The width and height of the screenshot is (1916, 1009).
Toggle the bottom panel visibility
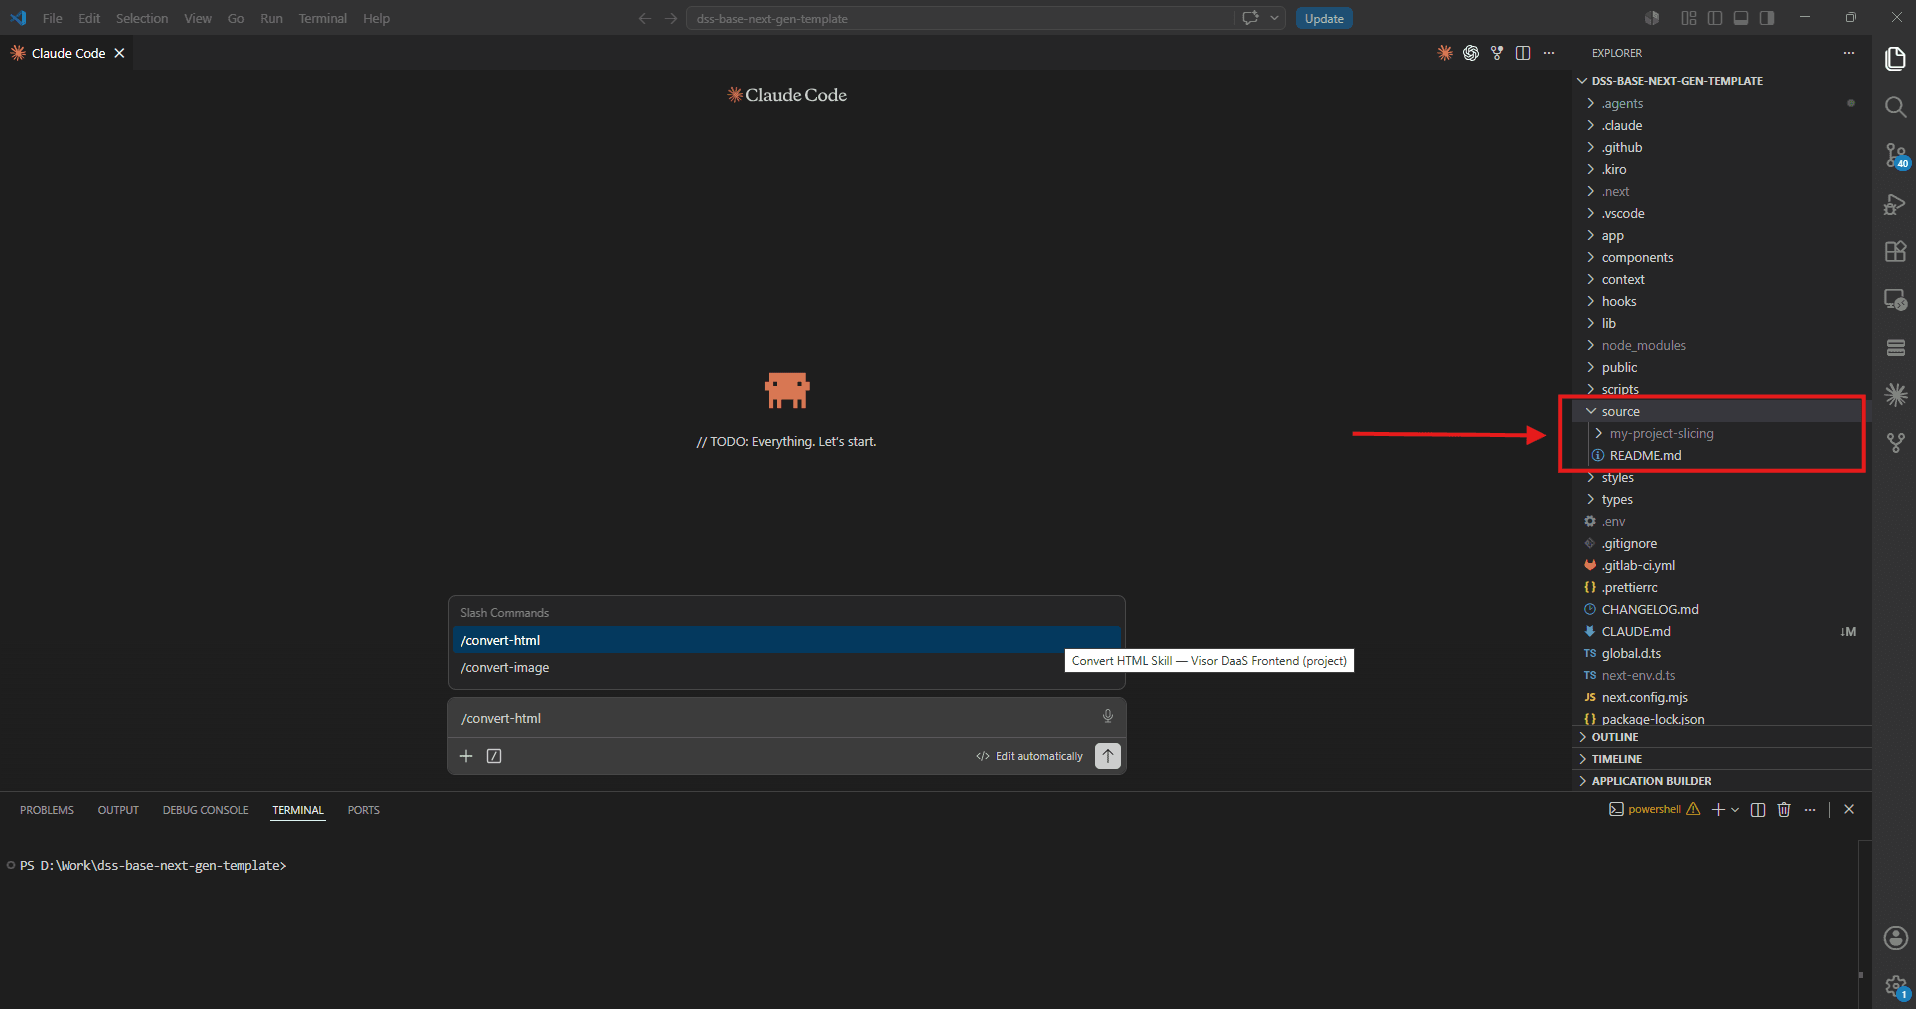pyautogui.click(x=1741, y=18)
